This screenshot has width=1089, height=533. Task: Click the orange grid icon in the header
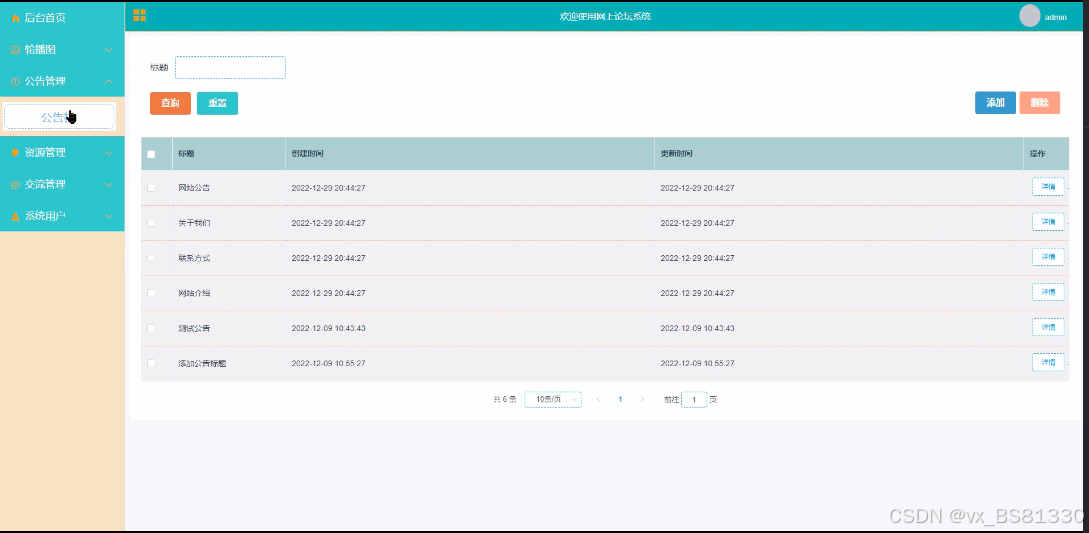coord(140,15)
